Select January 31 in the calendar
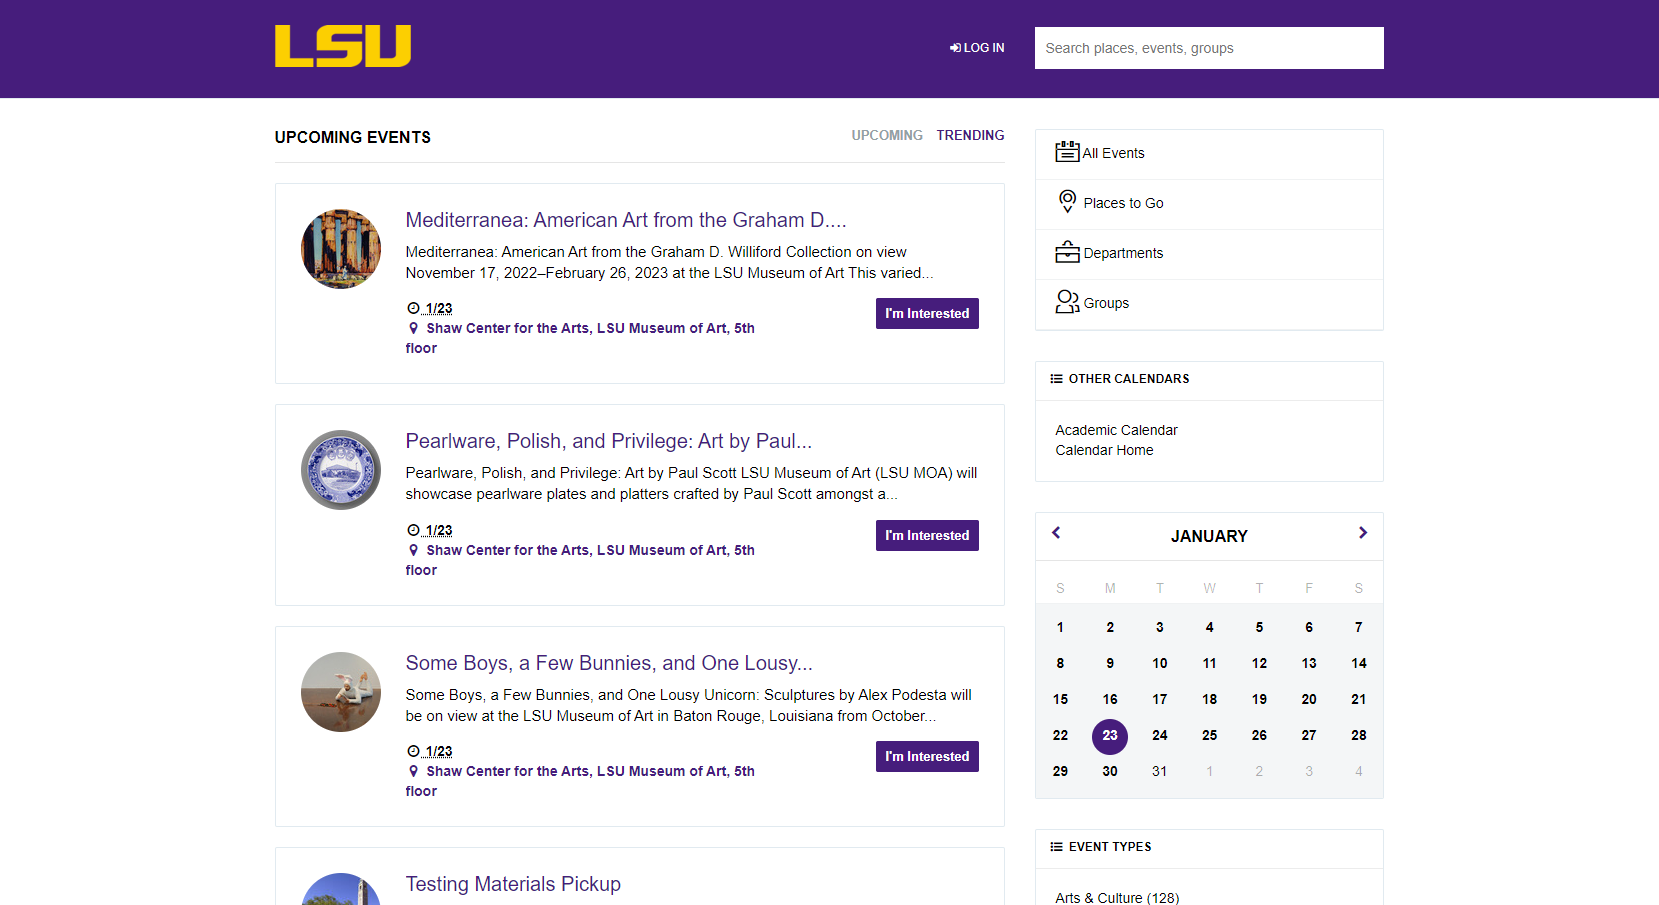The width and height of the screenshot is (1659, 905). [x=1159, y=771]
